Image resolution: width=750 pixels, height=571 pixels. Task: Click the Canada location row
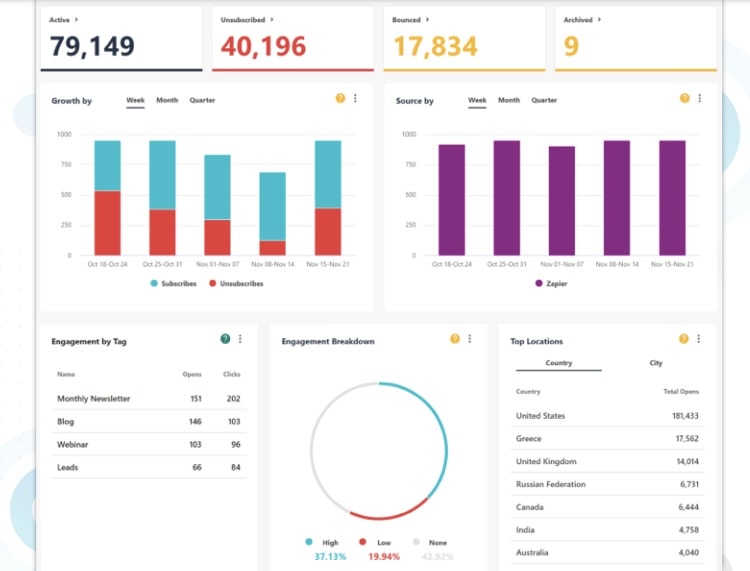(607, 507)
